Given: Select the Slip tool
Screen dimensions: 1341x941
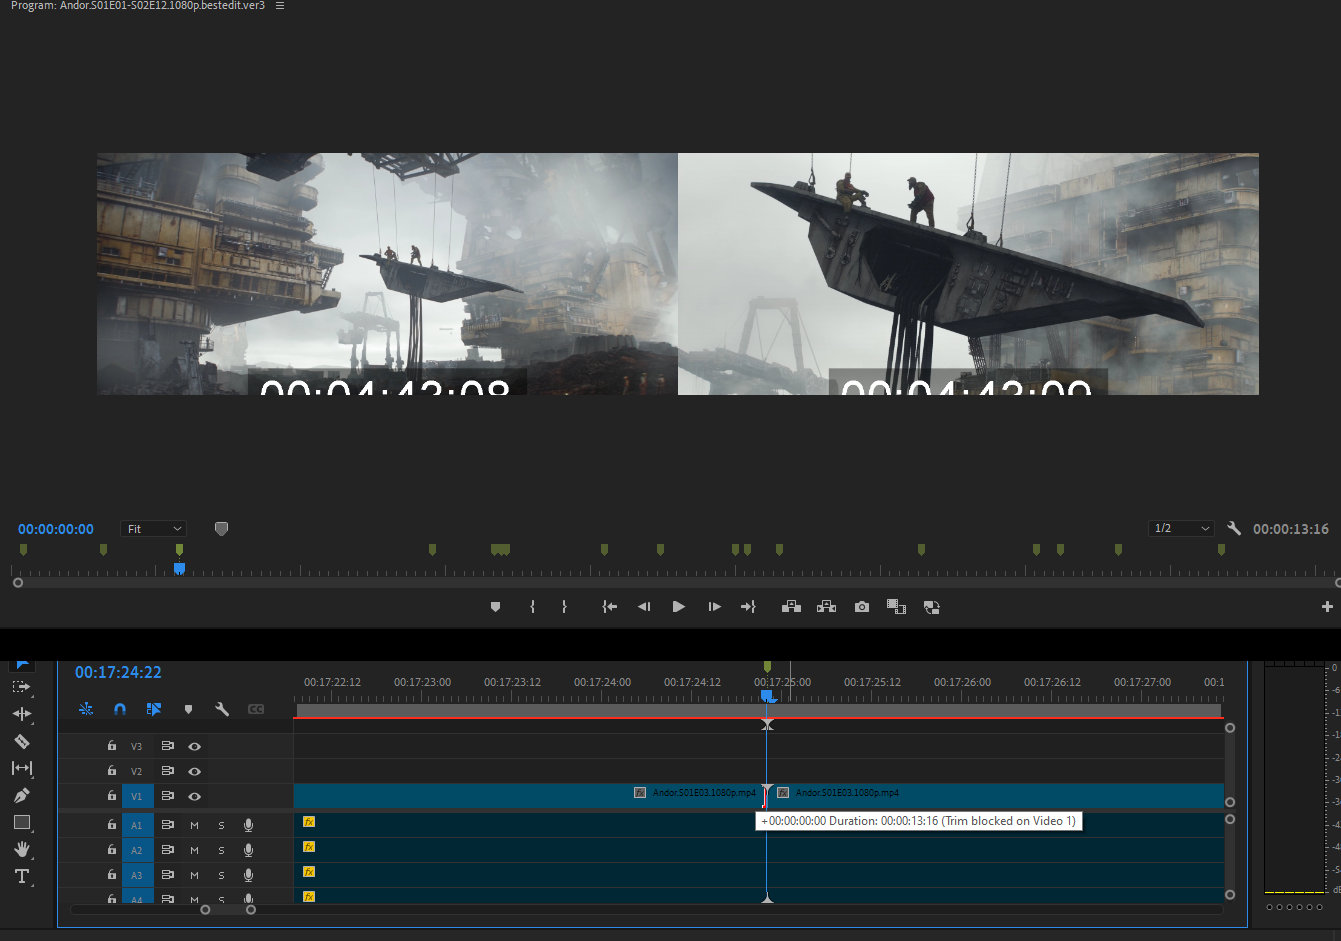Looking at the screenshot, I should pyautogui.click(x=21, y=768).
